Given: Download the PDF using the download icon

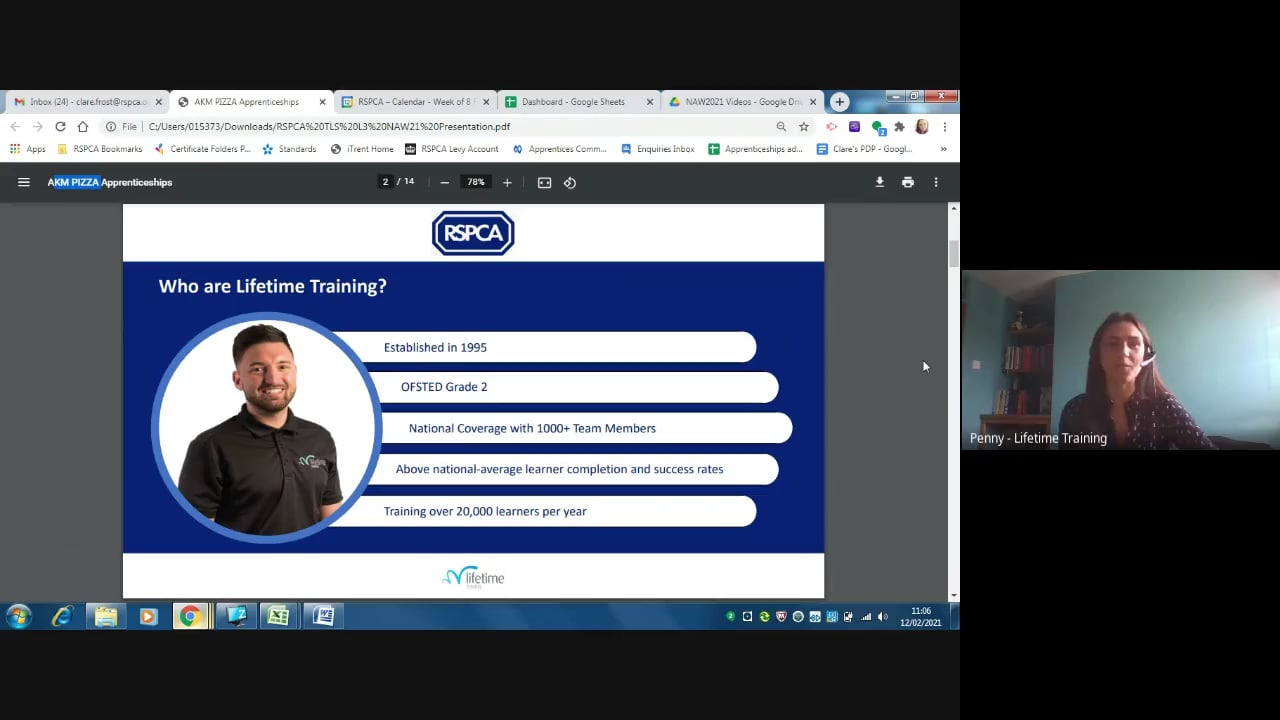Looking at the screenshot, I should click(880, 182).
